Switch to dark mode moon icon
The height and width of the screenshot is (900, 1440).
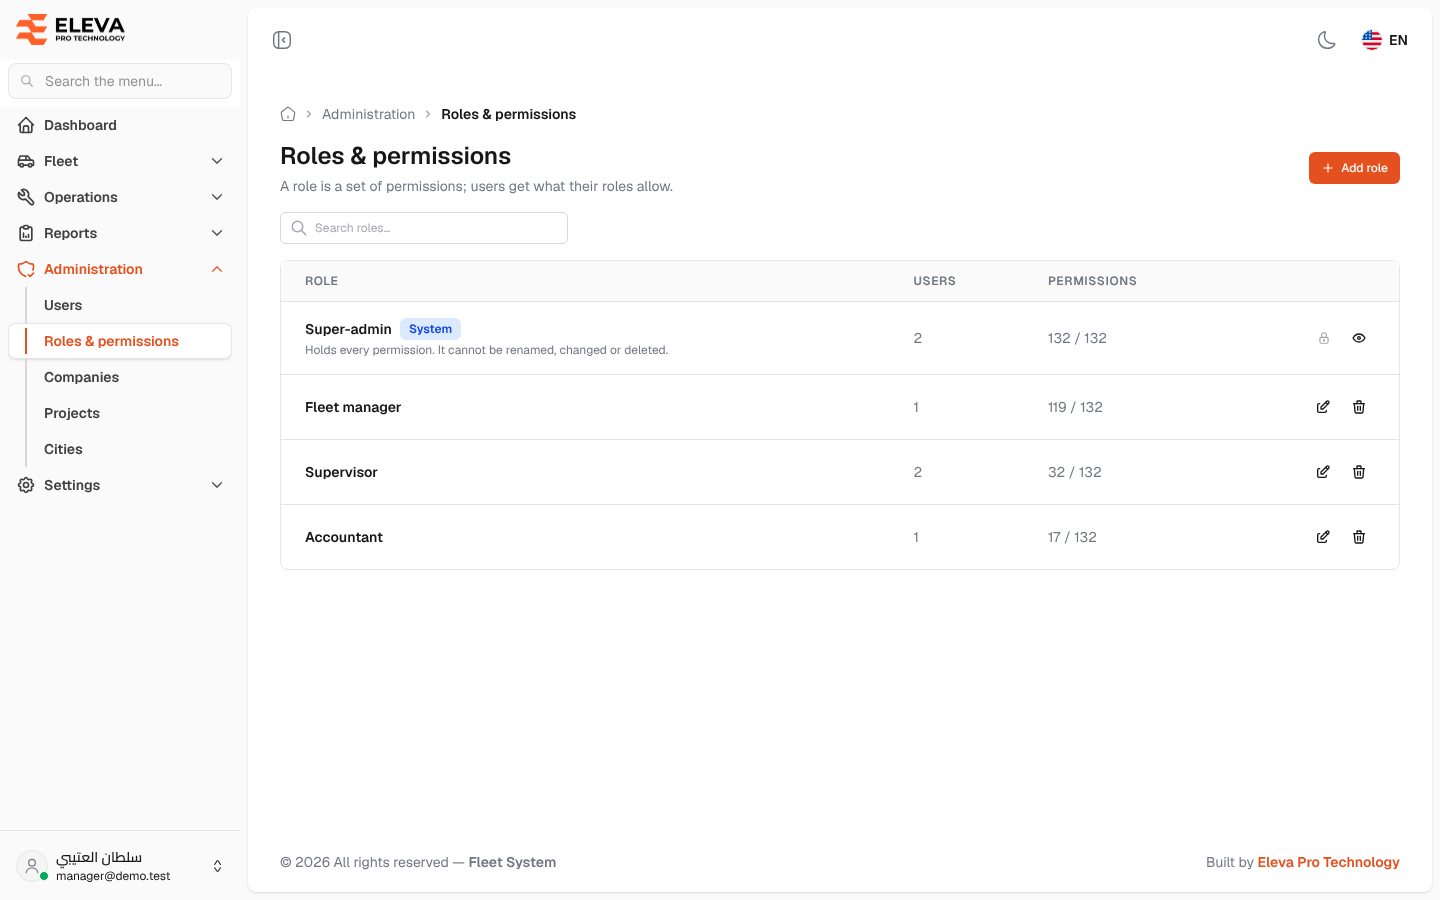[x=1327, y=40]
